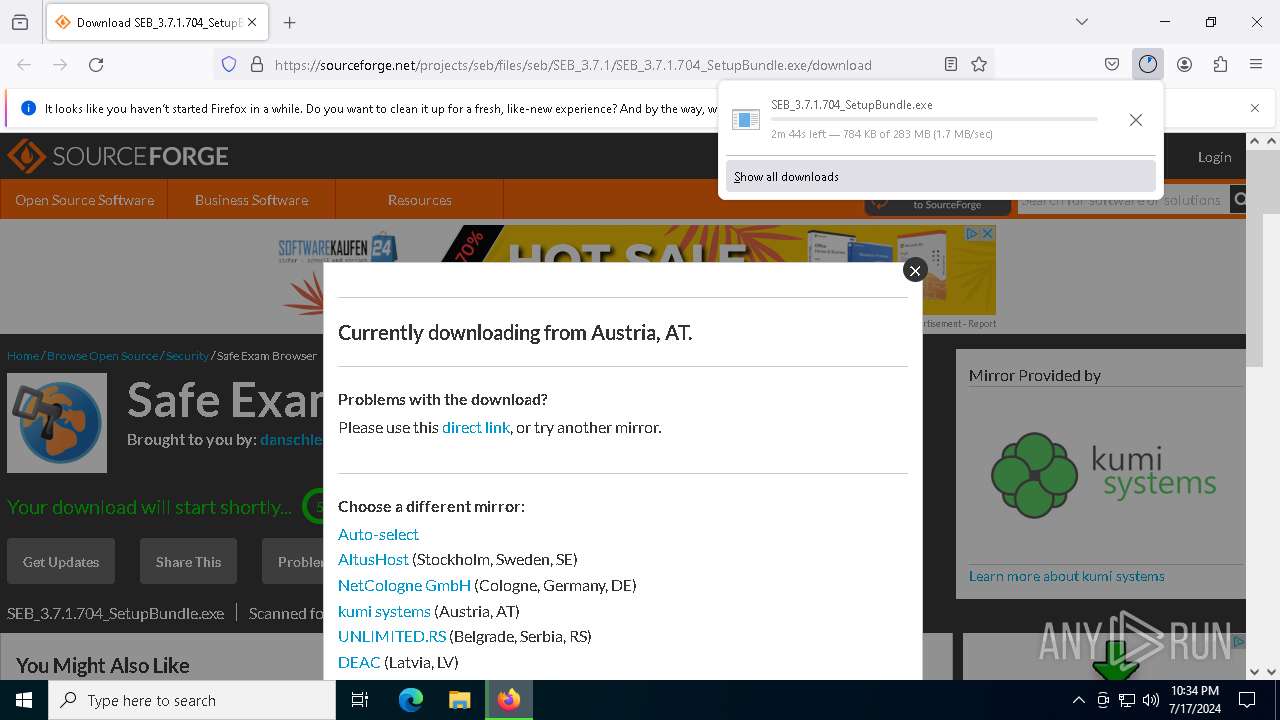Click the taskbar search box

tap(192, 700)
